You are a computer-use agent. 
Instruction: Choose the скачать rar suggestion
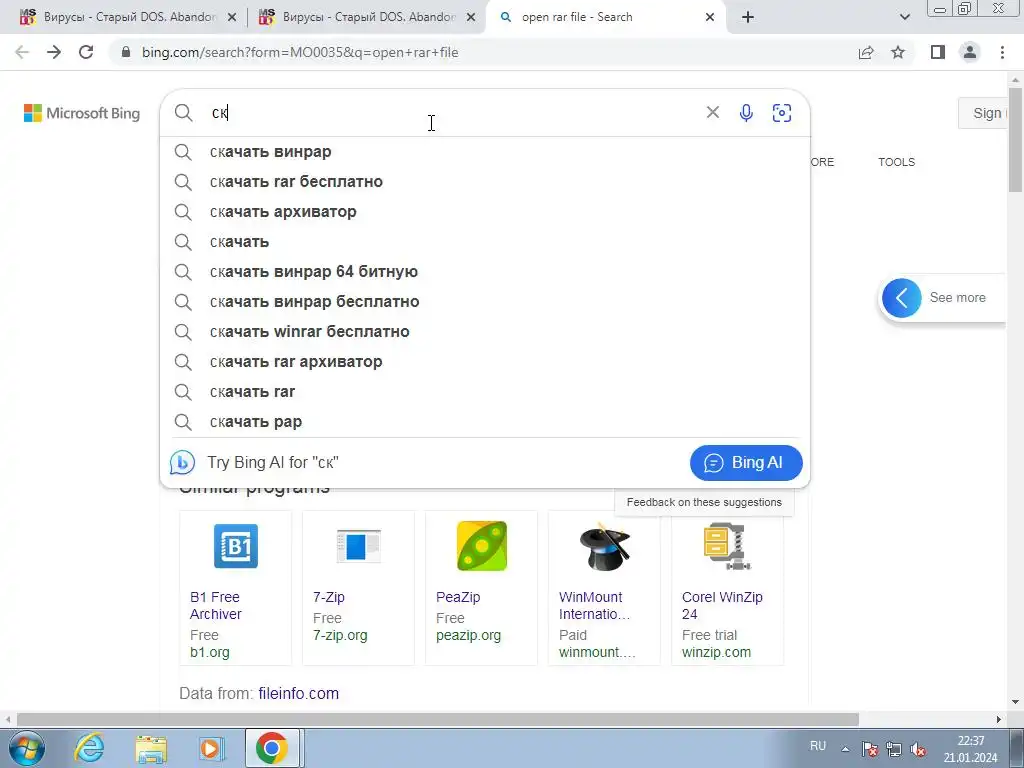point(485,392)
